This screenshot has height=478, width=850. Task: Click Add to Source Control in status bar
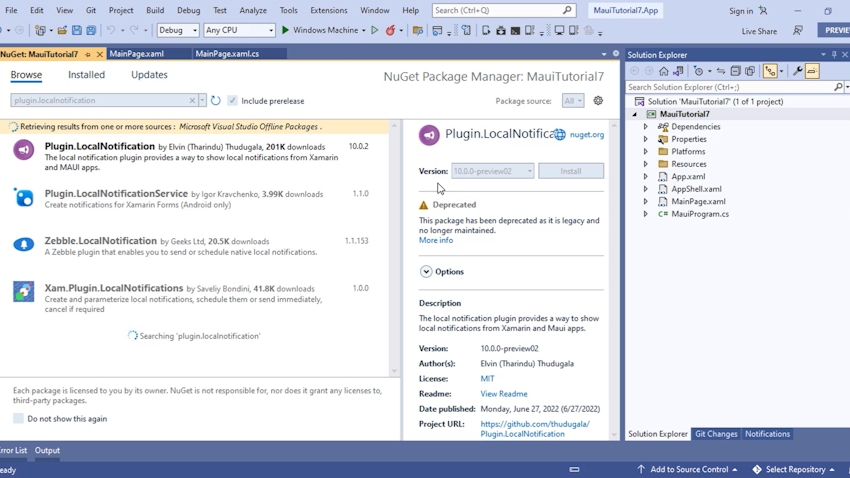pyautogui.click(x=687, y=469)
